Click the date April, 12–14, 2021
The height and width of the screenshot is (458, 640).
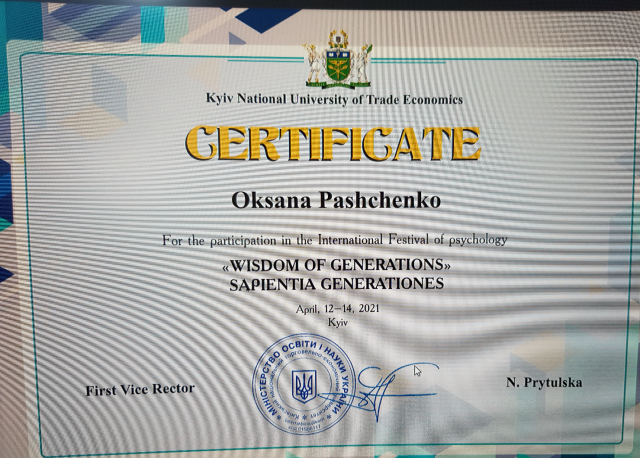[x=338, y=309]
